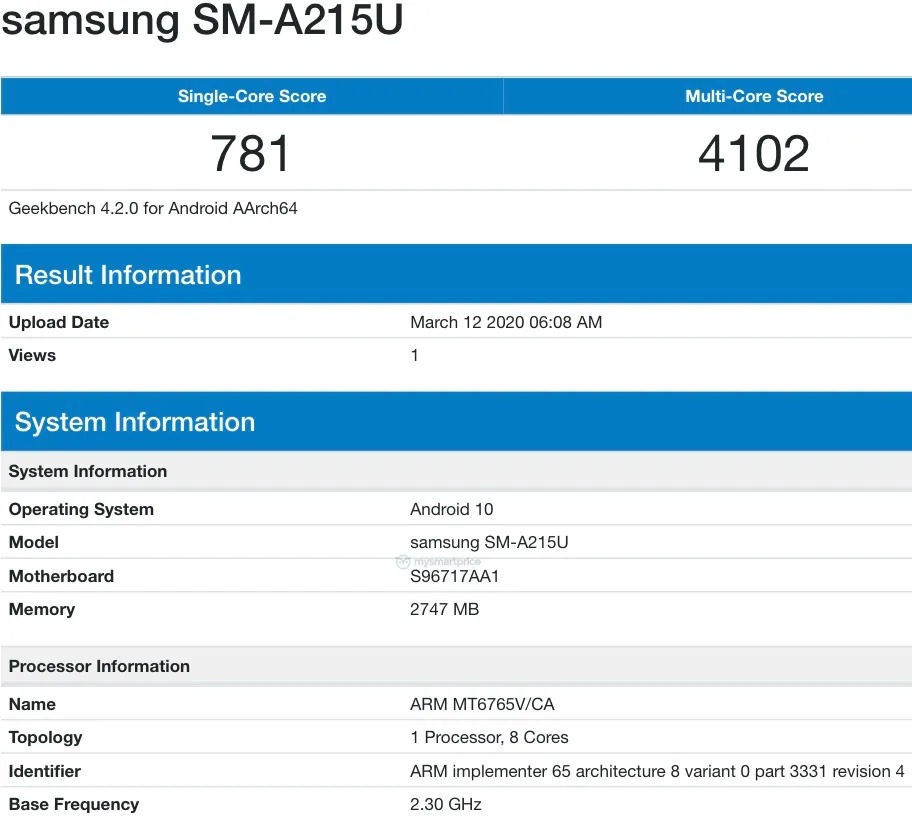Click the Android 10 value
This screenshot has height=817, width=912.
[451, 509]
